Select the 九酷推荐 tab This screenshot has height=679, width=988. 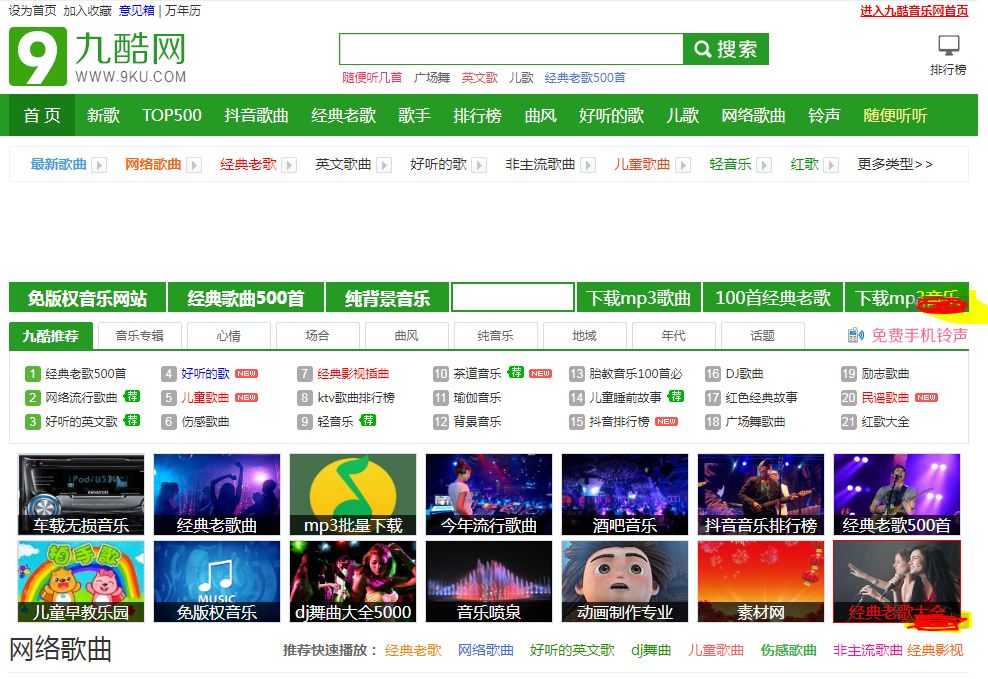(51, 336)
